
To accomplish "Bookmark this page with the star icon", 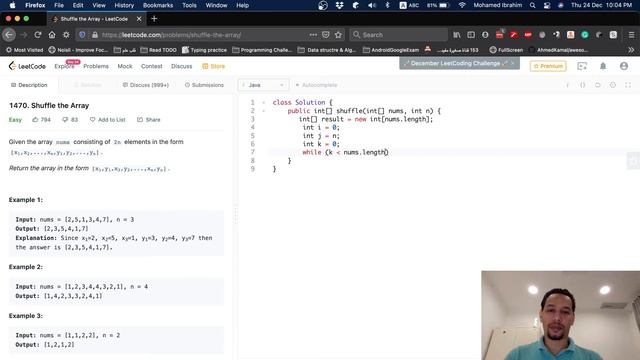I will pyautogui.click(x=338, y=35).
